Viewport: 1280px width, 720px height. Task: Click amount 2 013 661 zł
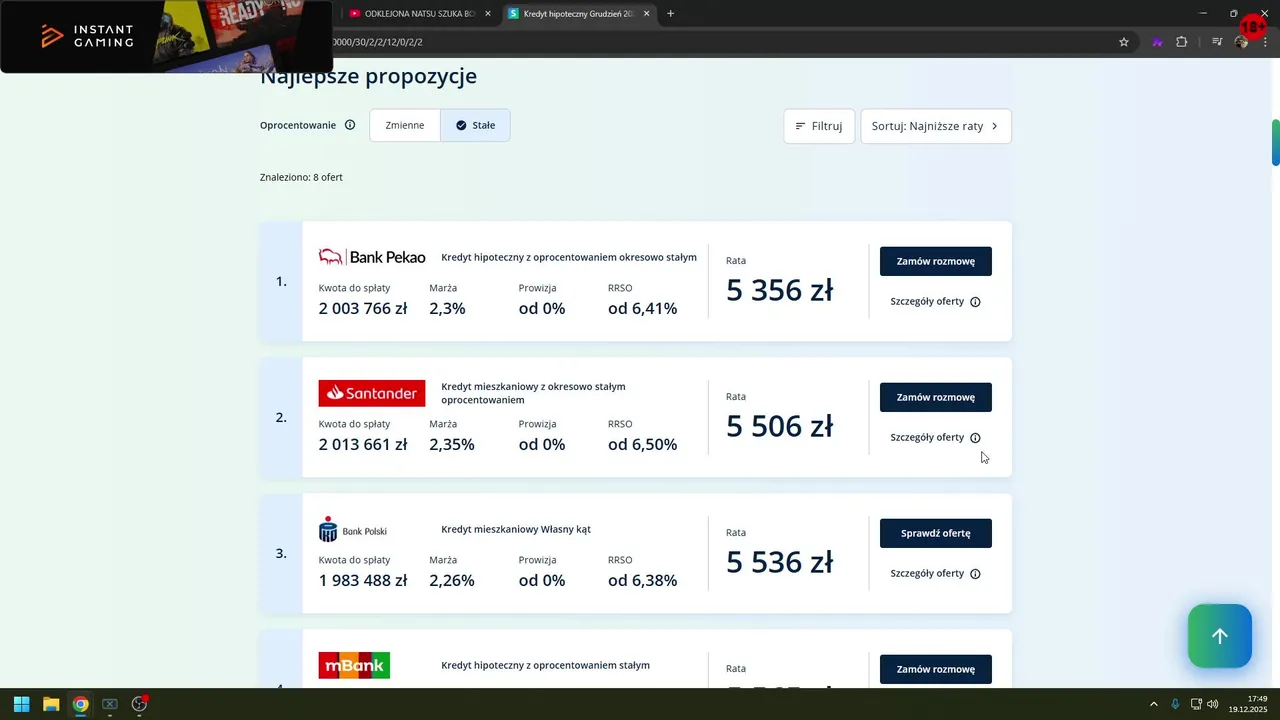coord(363,445)
